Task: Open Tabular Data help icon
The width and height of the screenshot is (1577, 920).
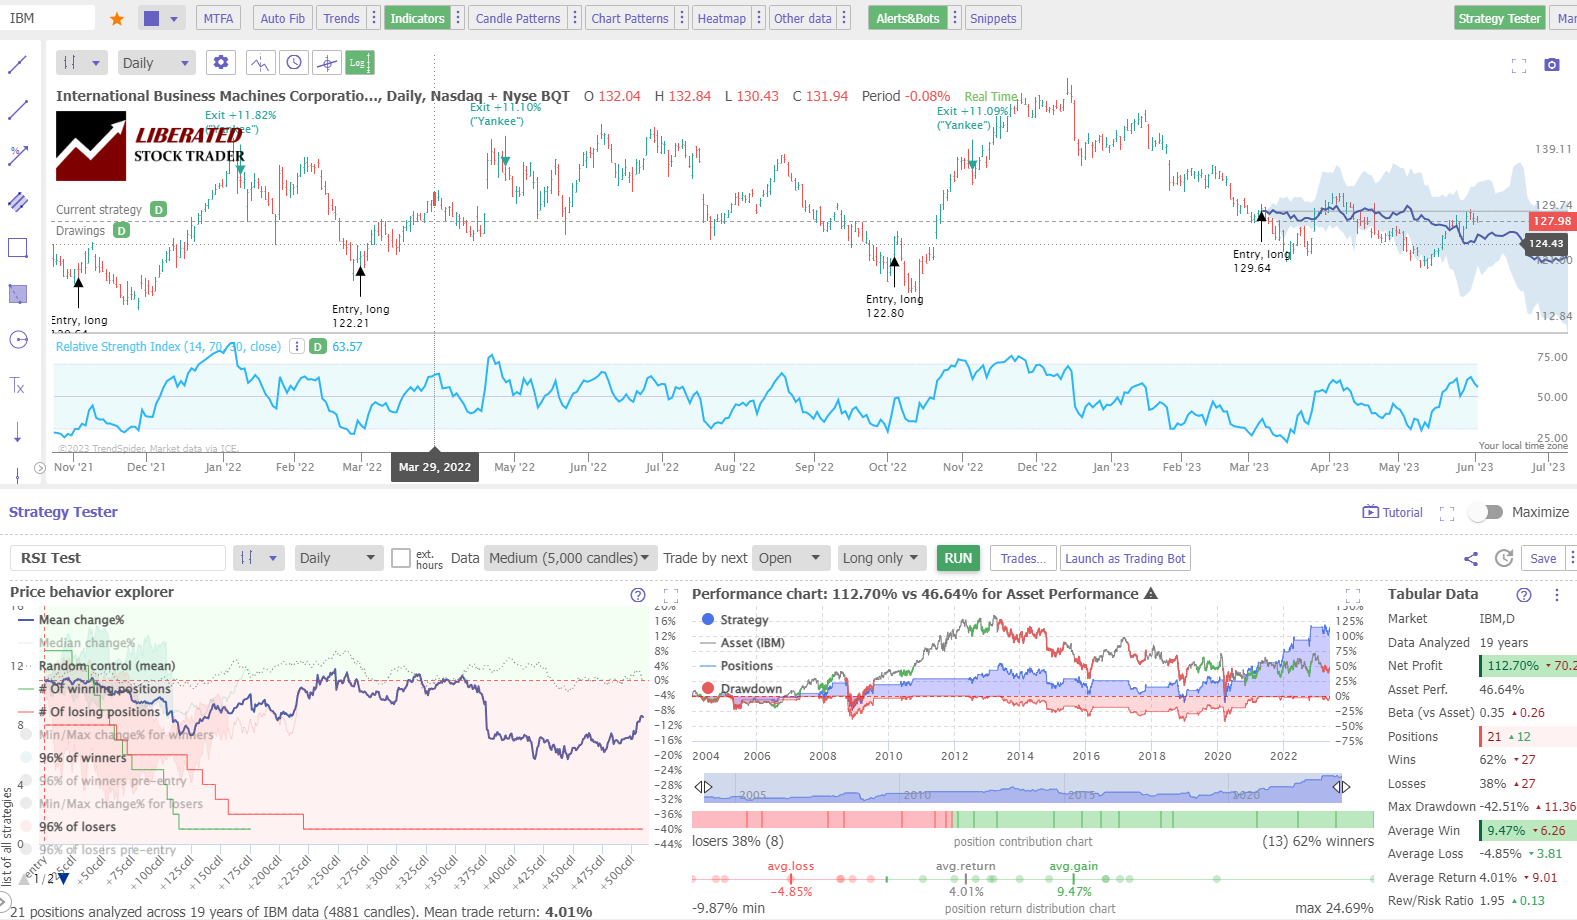Action: [1523, 595]
